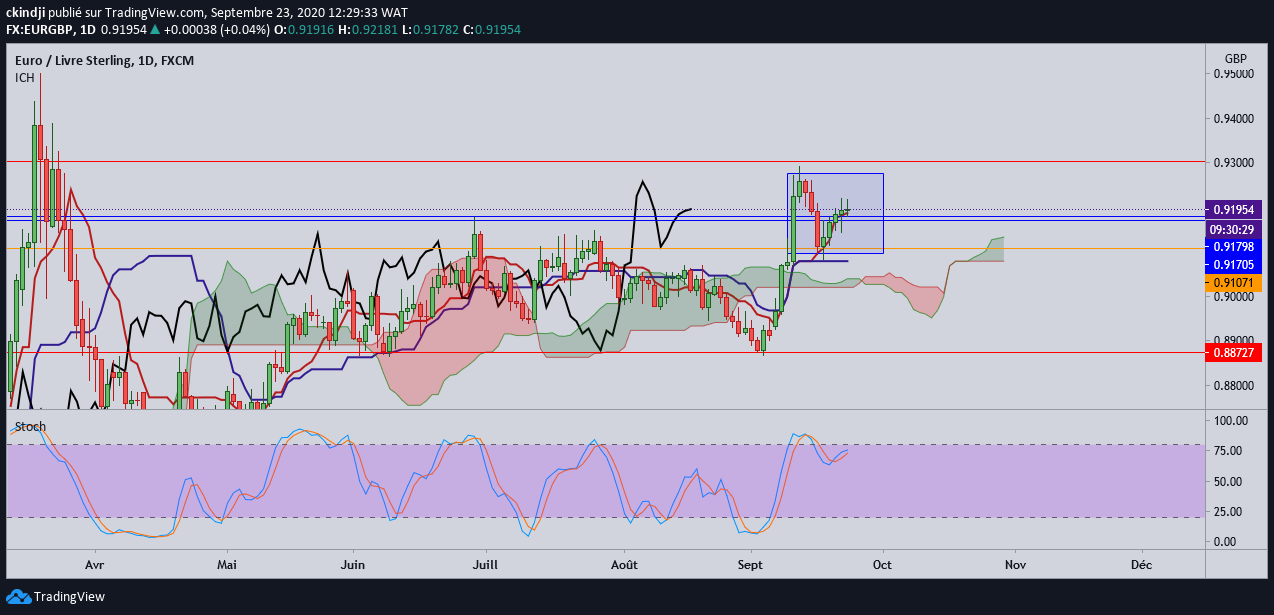Click the blue 0.91705 price label

tap(1234, 265)
